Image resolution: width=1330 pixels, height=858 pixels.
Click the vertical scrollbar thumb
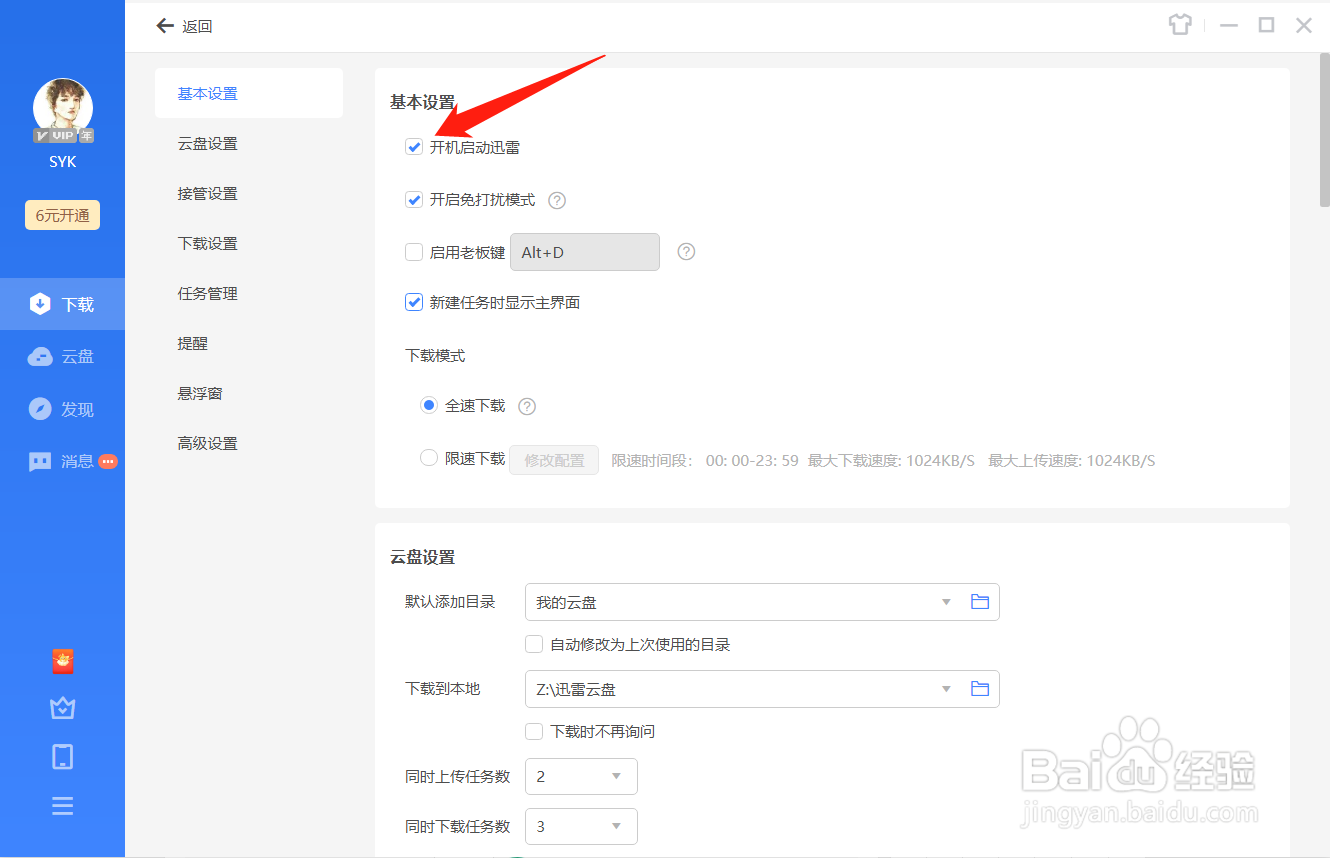point(1325,130)
